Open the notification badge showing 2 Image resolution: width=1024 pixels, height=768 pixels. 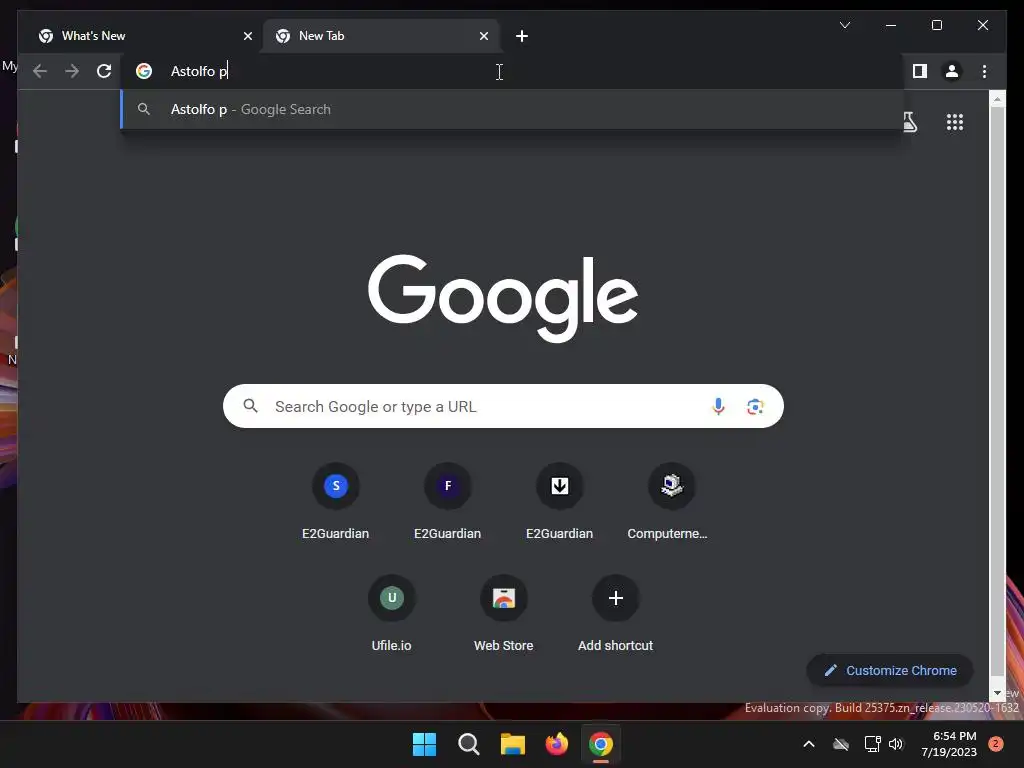tap(996, 744)
